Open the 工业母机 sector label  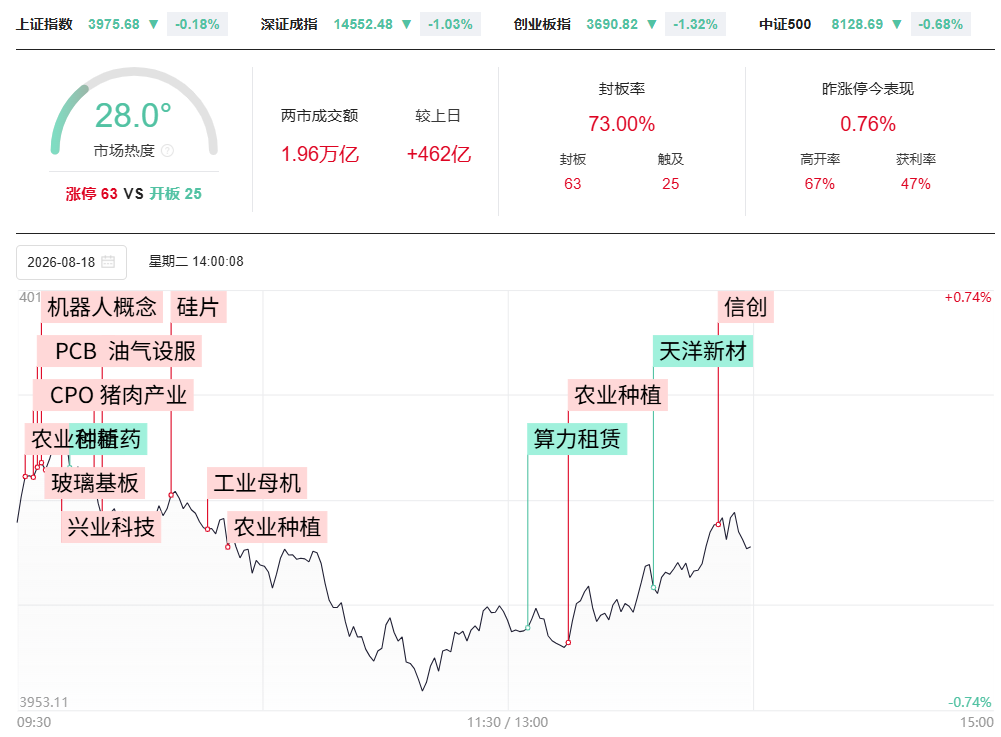pyautogui.click(x=257, y=483)
